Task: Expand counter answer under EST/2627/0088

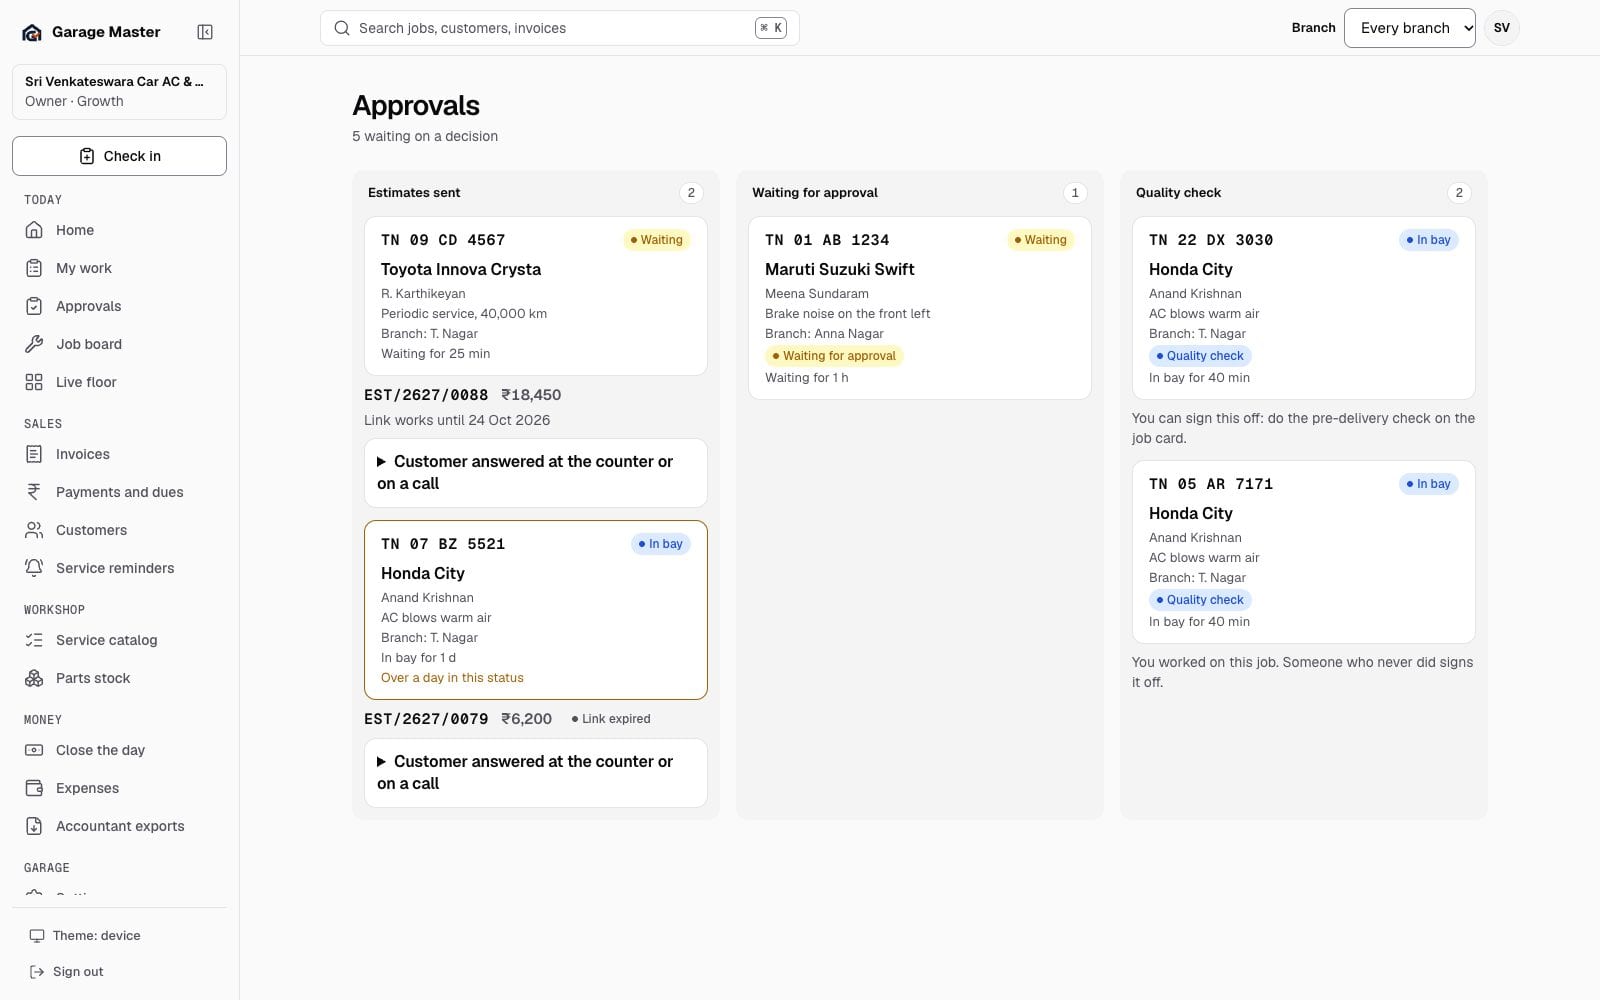Action: pyautogui.click(x=536, y=473)
